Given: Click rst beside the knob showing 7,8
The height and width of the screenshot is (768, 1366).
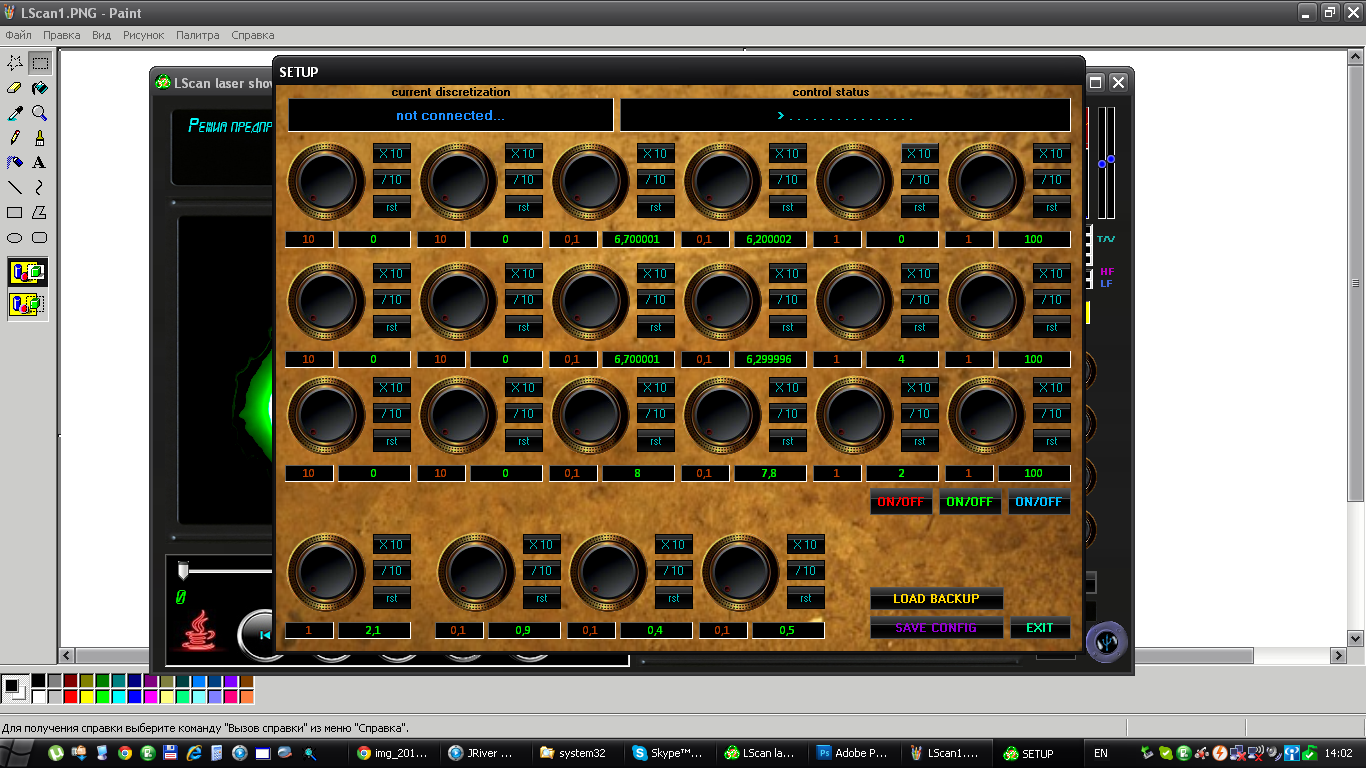Looking at the screenshot, I should [x=788, y=442].
